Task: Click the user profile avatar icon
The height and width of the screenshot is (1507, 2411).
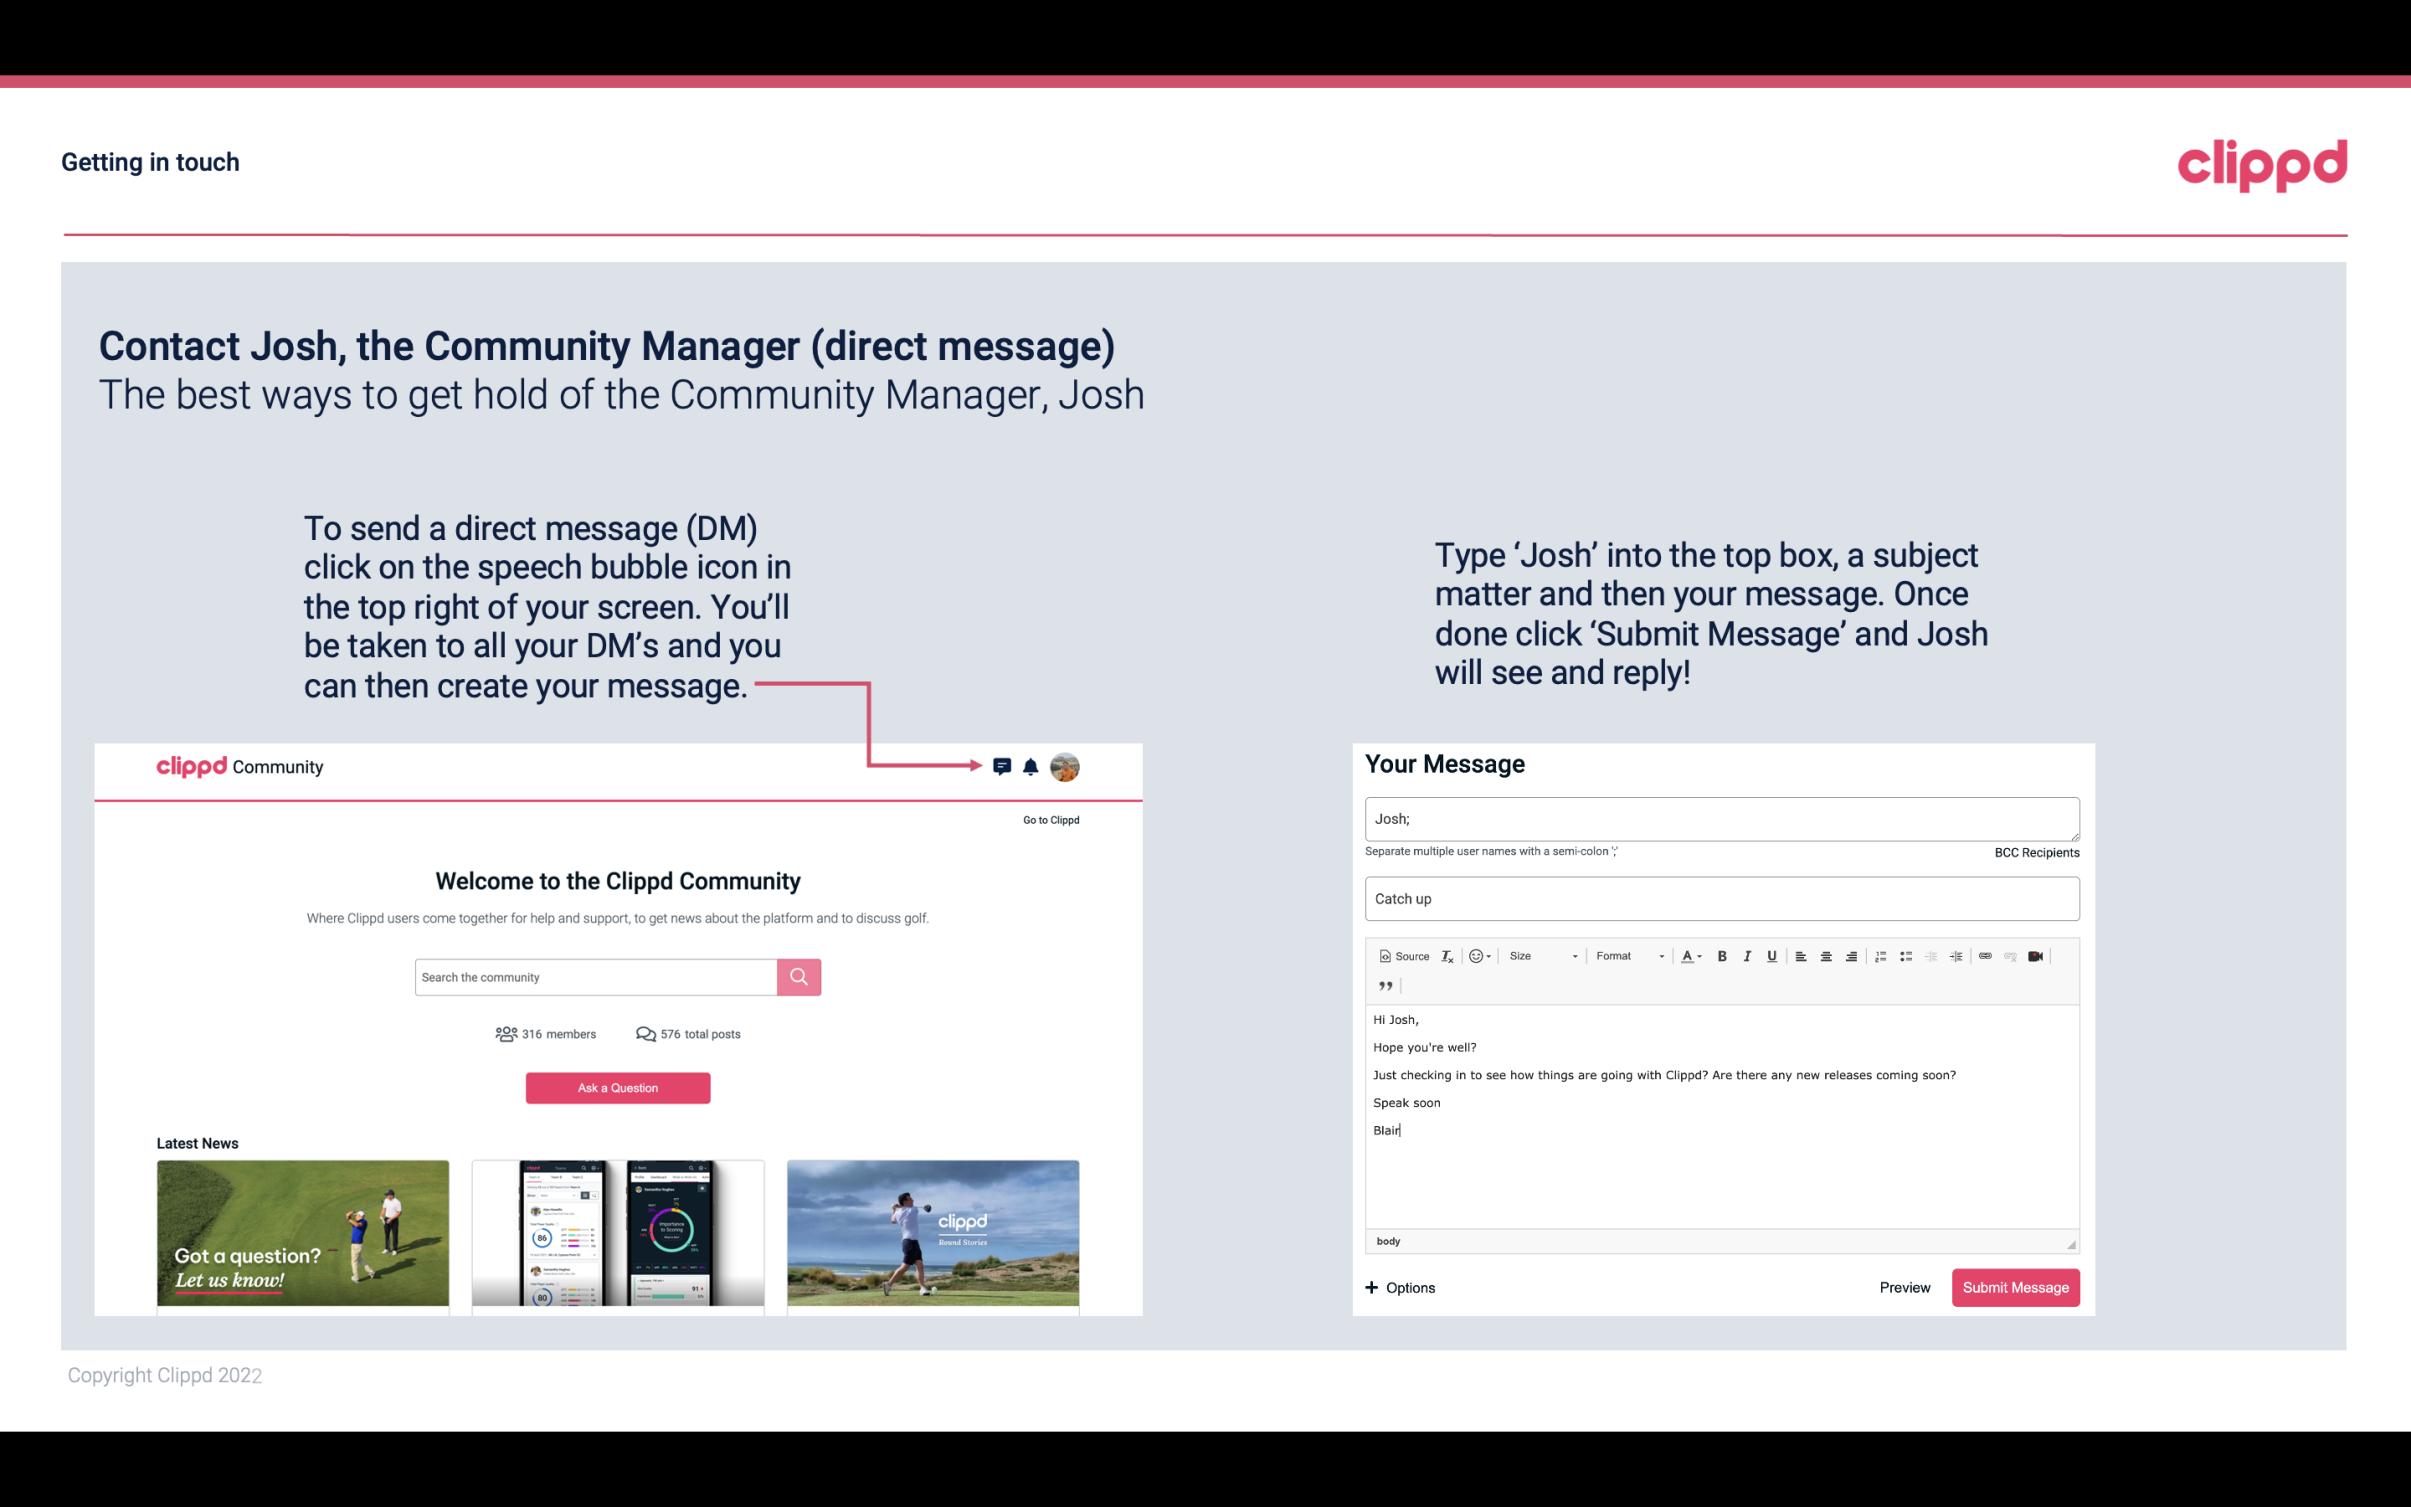Action: tap(1064, 766)
